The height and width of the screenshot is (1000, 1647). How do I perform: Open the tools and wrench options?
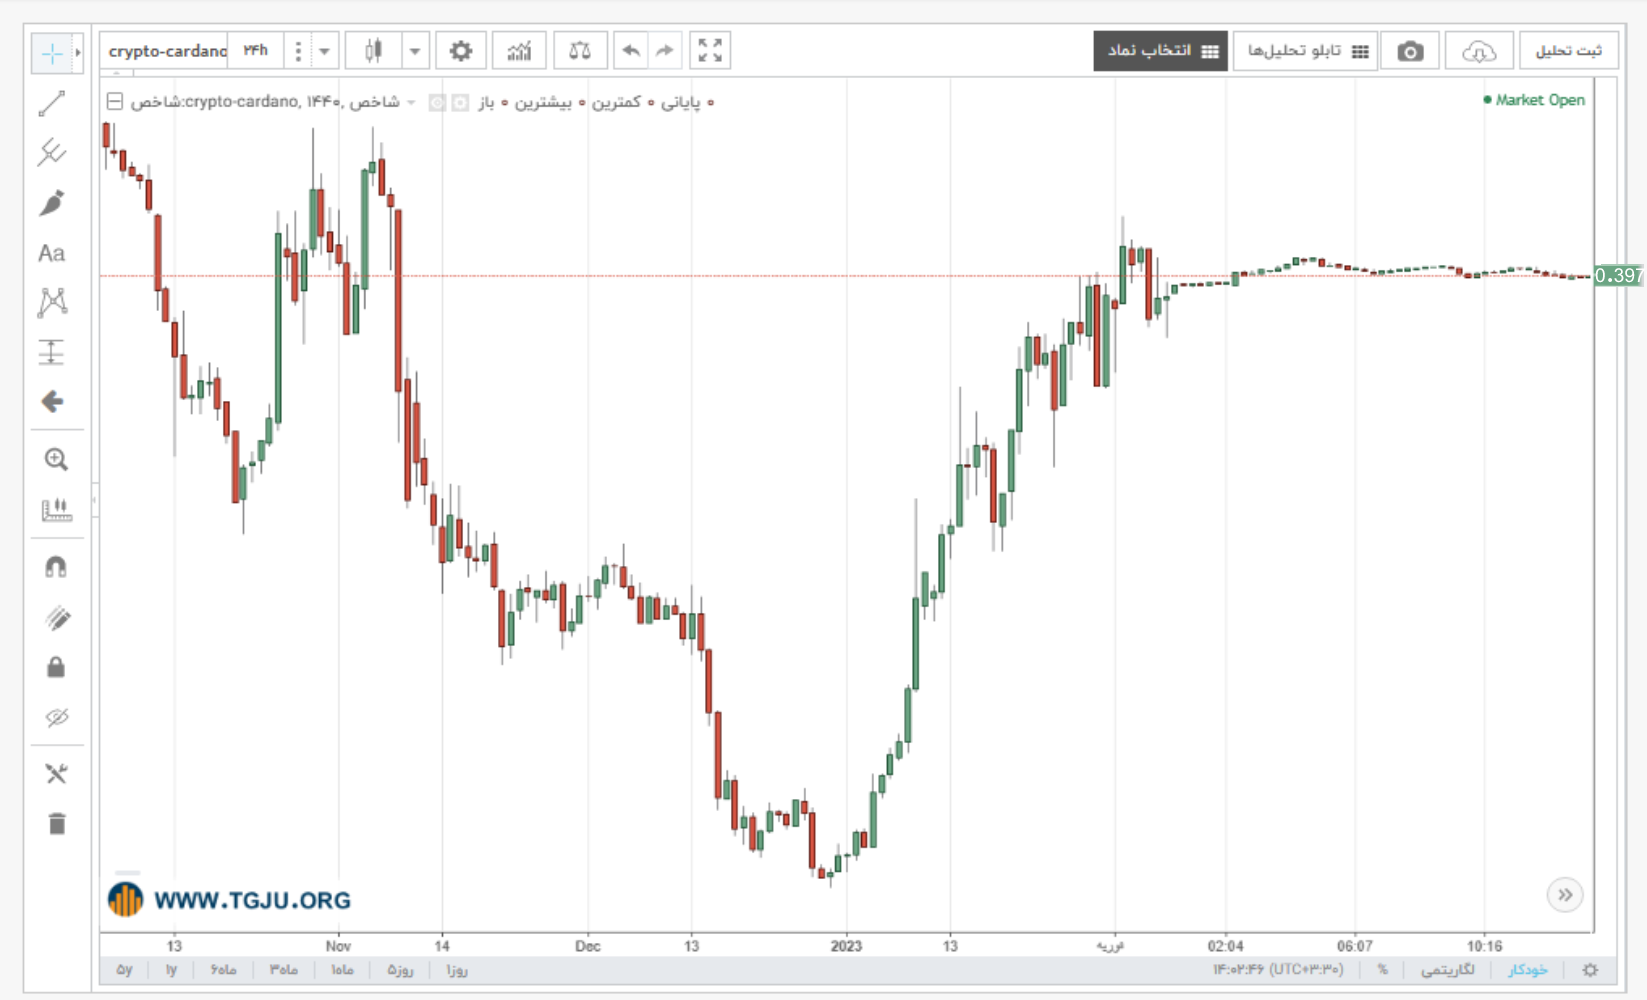click(x=56, y=774)
